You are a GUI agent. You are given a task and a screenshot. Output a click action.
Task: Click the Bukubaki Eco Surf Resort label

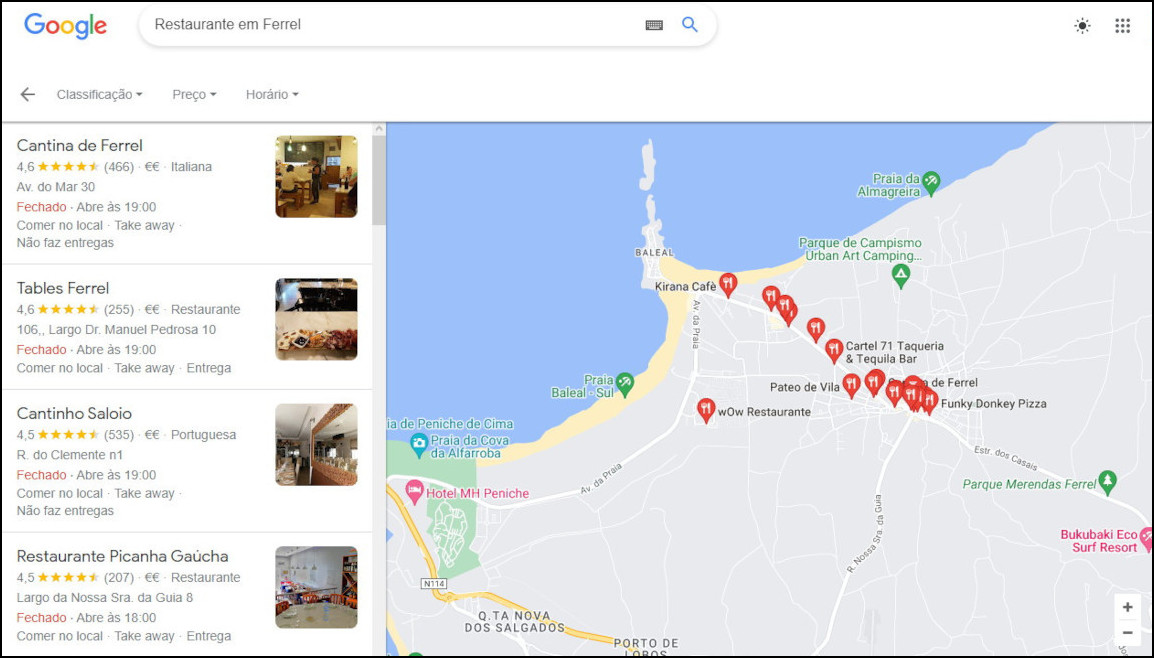[1099, 541]
